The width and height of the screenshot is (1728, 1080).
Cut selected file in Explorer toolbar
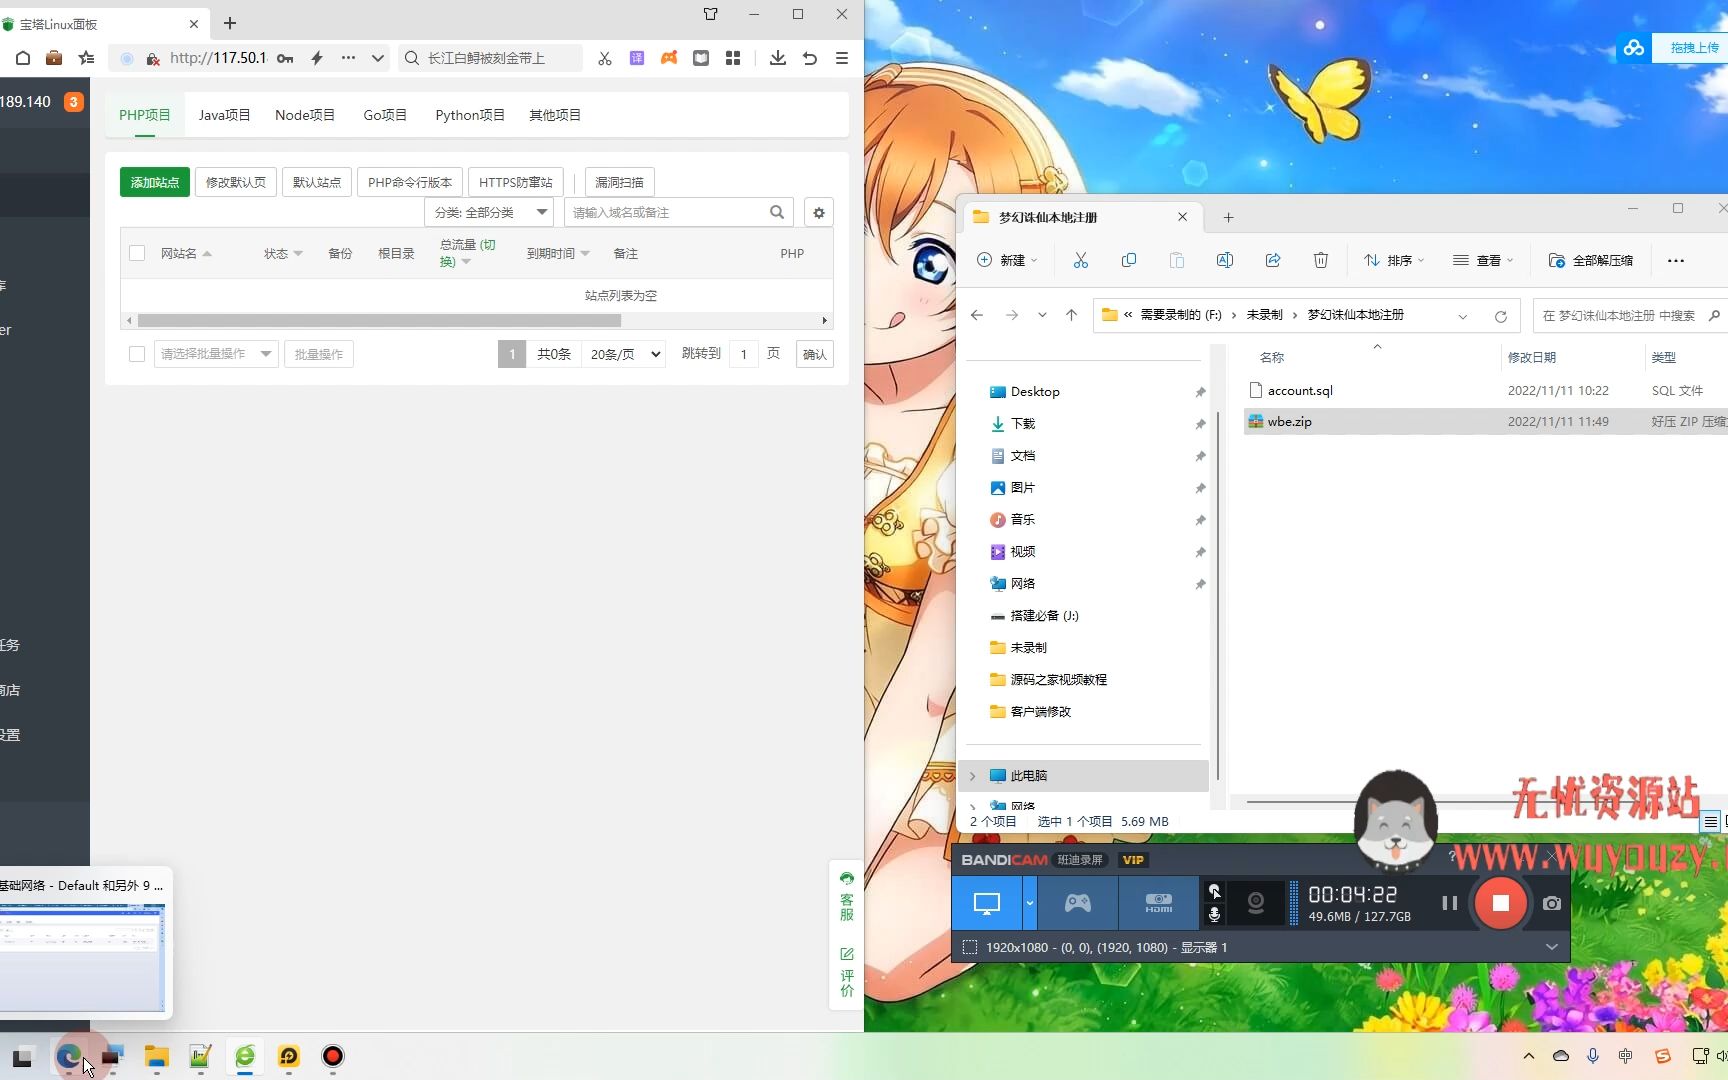(1081, 260)
